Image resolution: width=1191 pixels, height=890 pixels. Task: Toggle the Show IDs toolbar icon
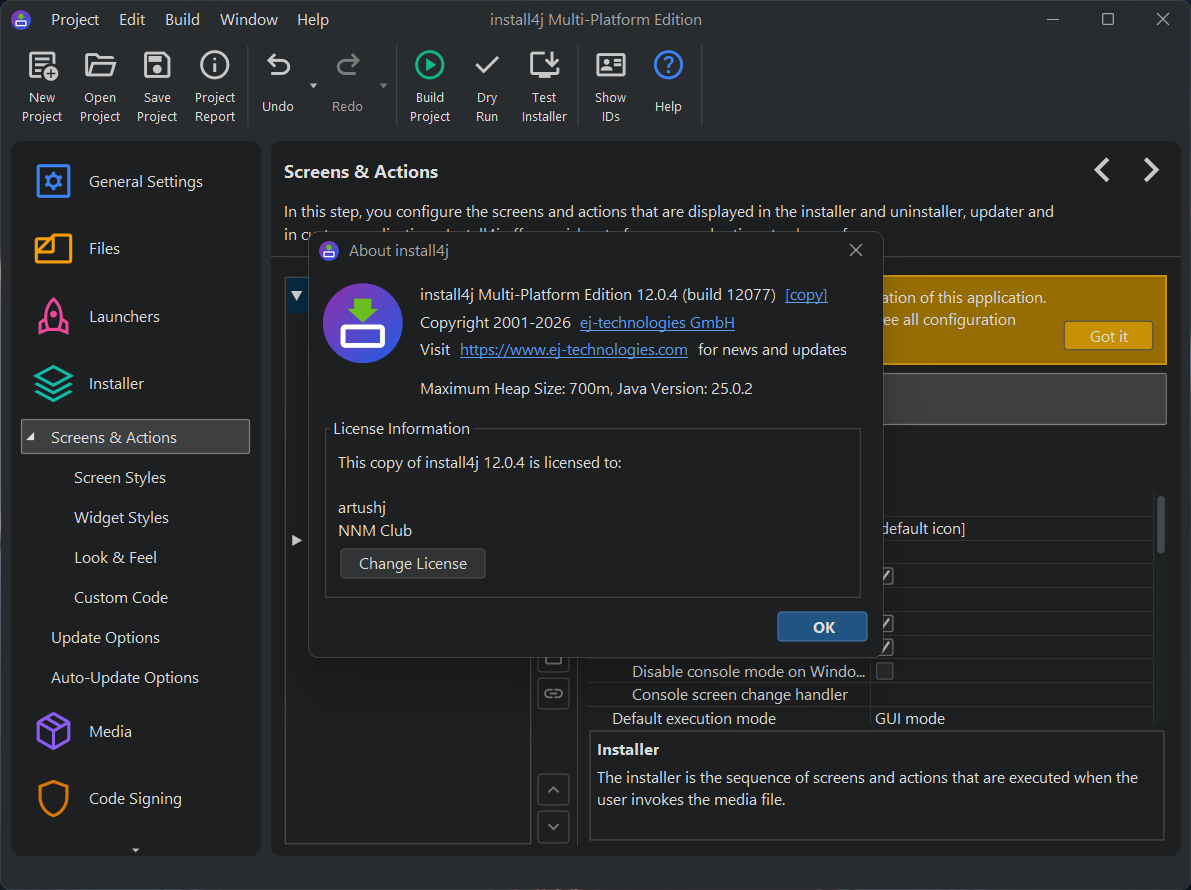[x=610, y=67]
